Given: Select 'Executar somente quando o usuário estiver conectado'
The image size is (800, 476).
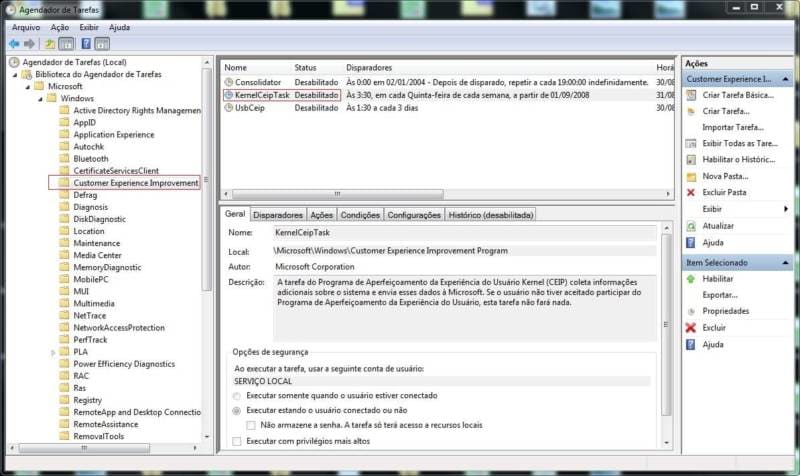Looking at the screenshot, I should (x=237, y=396).
